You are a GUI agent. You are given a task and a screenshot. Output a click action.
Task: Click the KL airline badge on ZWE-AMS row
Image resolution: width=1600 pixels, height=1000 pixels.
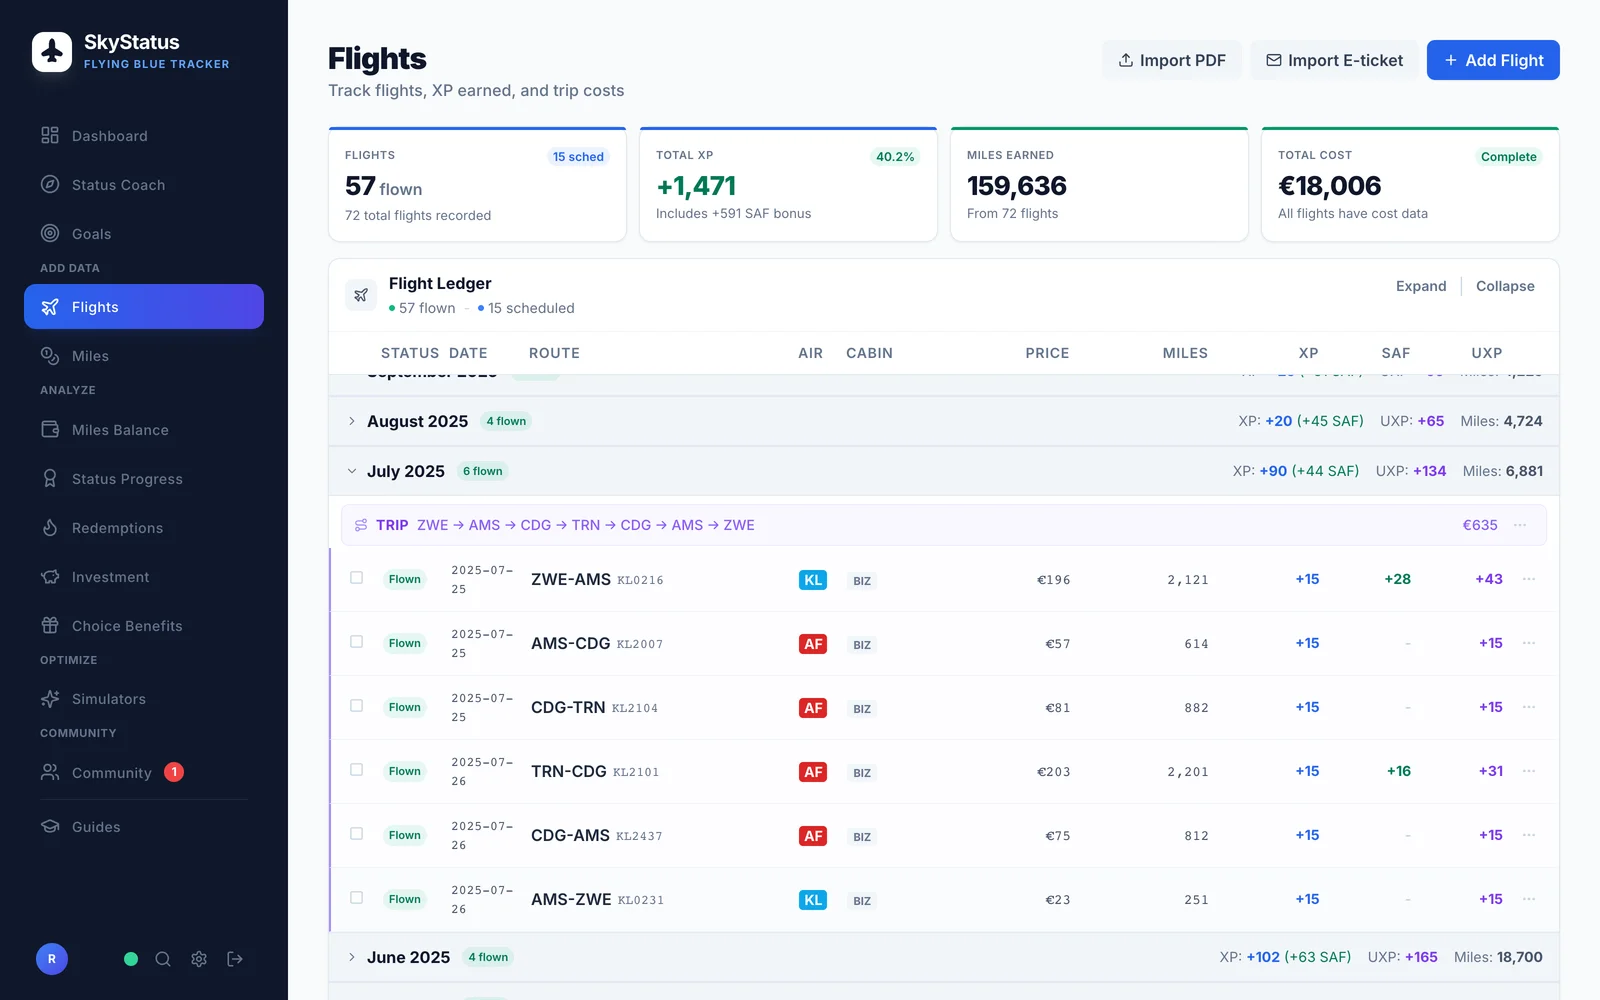point(813,580)
